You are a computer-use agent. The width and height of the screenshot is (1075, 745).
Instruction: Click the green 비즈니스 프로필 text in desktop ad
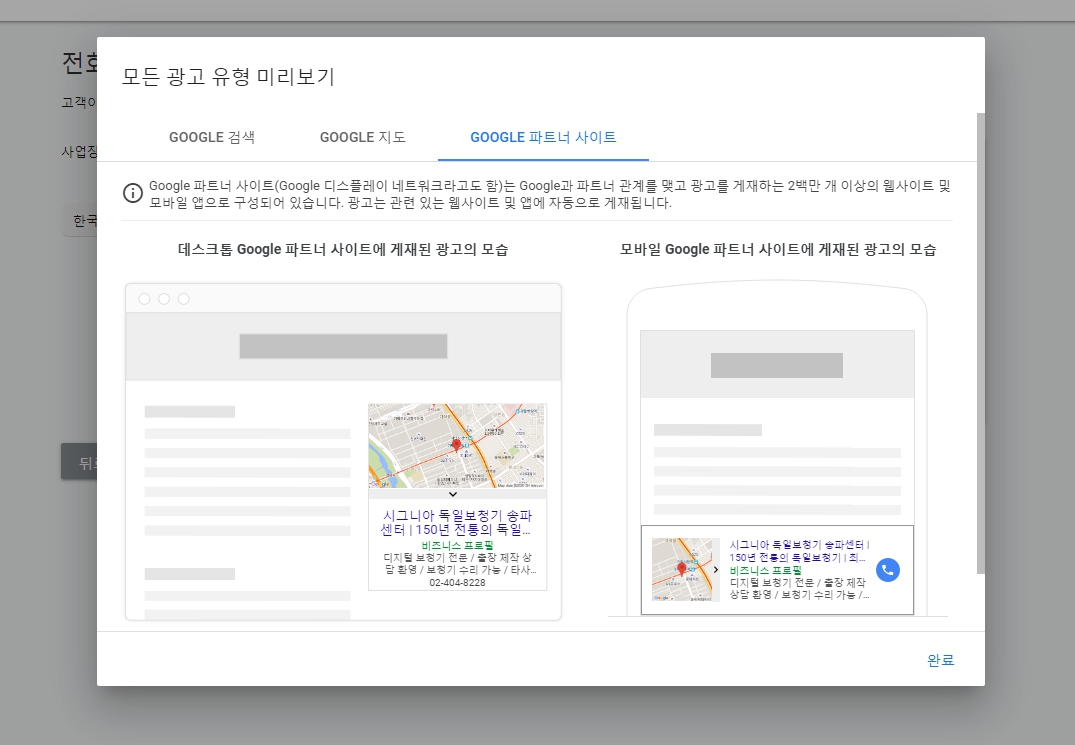click(457, 546)
